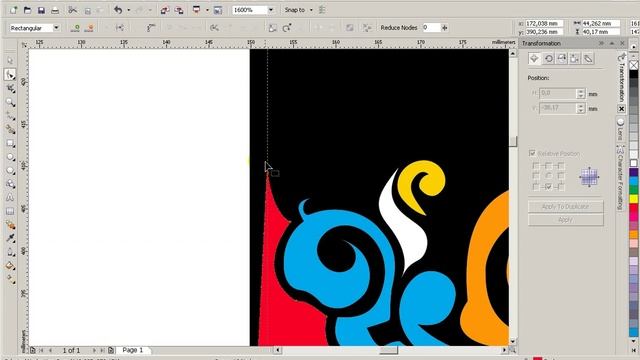This screenshot has height=360, width=640.
Task: Check the middle-left anchor point box
Action: click(x=536, y=176)
